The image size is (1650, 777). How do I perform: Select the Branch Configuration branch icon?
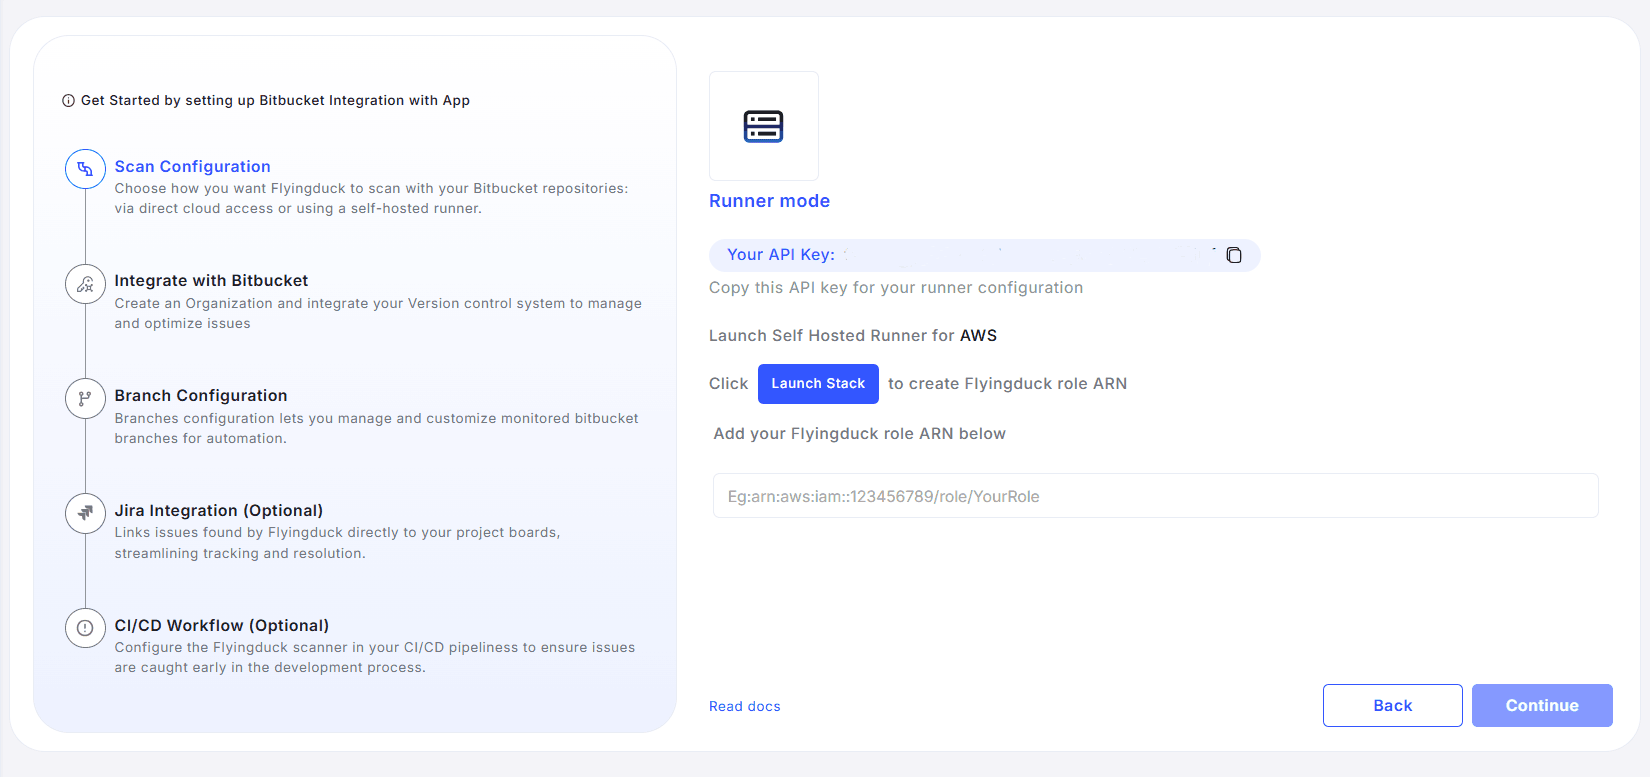pyautogui.click(x=85, y=399)
